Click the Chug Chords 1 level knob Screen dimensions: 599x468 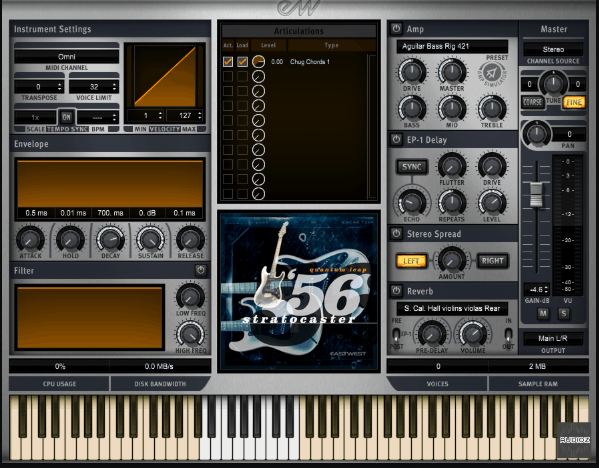(x=258, y=61)
